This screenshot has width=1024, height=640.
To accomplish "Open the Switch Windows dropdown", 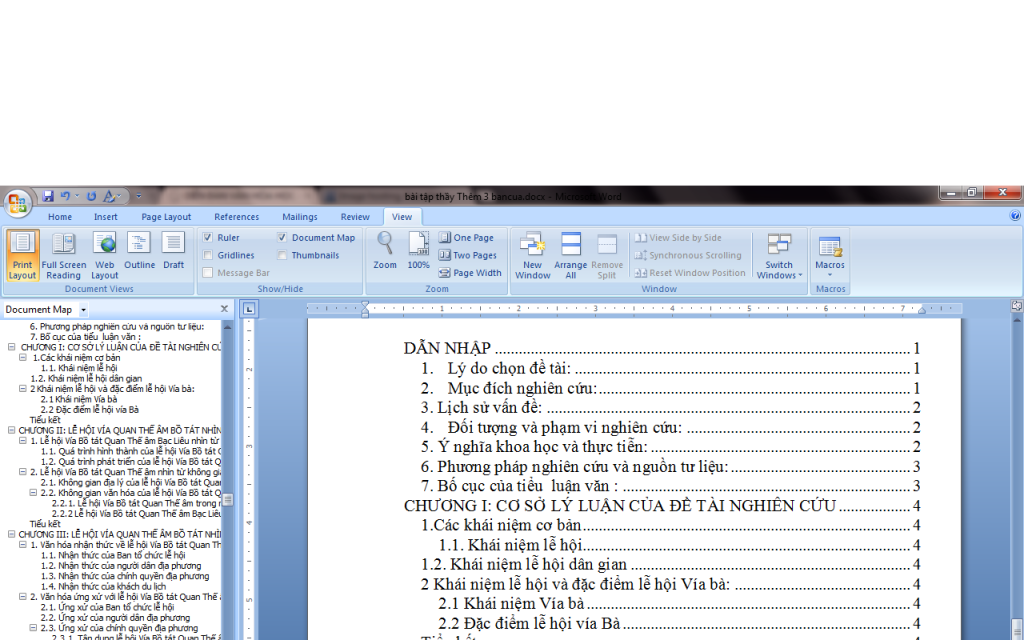I will pos(779,257).
